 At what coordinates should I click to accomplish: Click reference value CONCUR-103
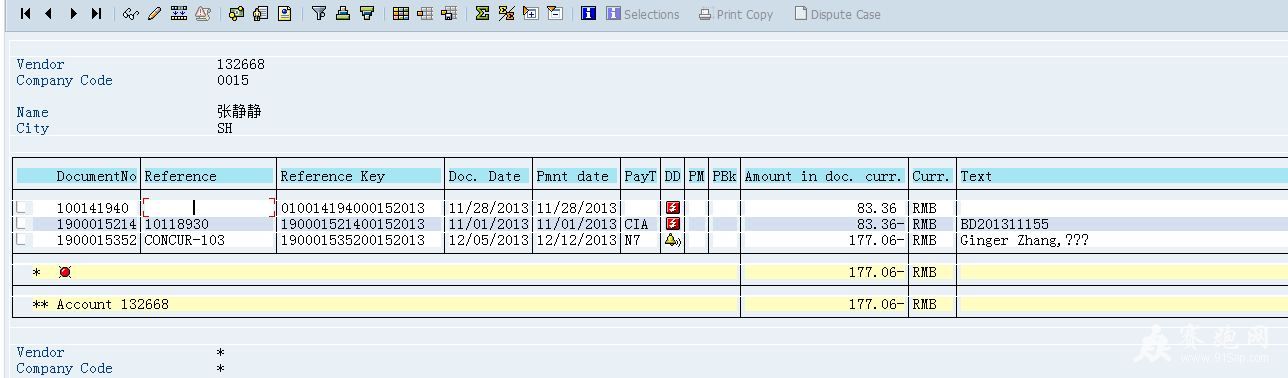[184, 240]
